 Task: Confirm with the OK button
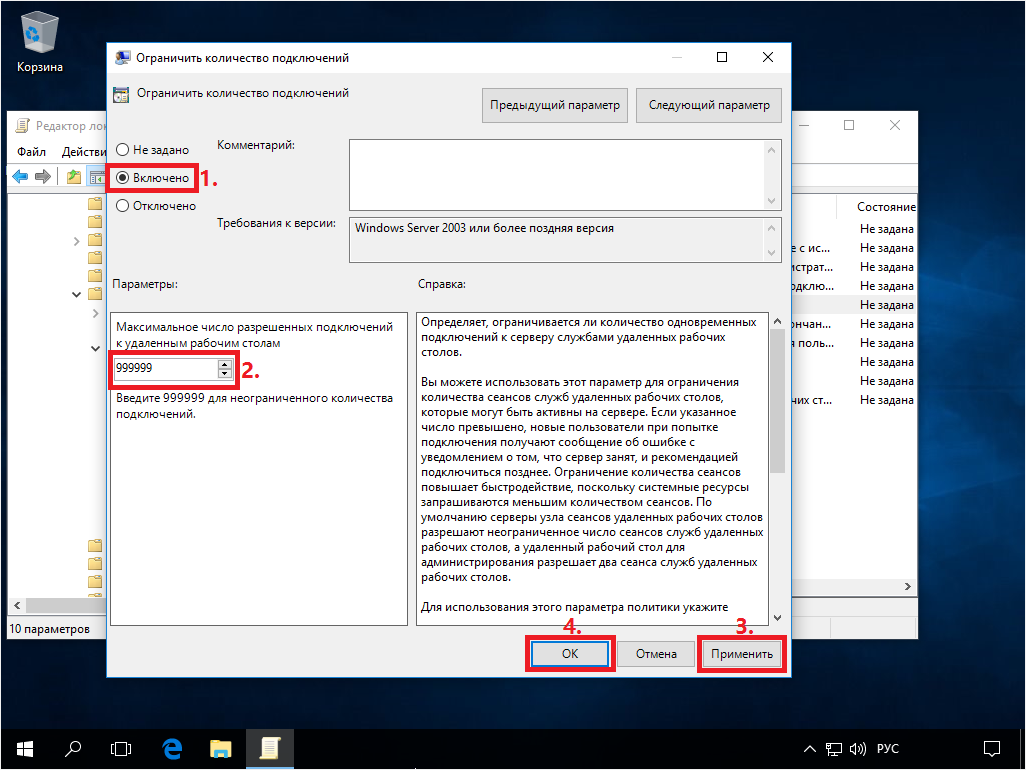[x=570, y=654]
